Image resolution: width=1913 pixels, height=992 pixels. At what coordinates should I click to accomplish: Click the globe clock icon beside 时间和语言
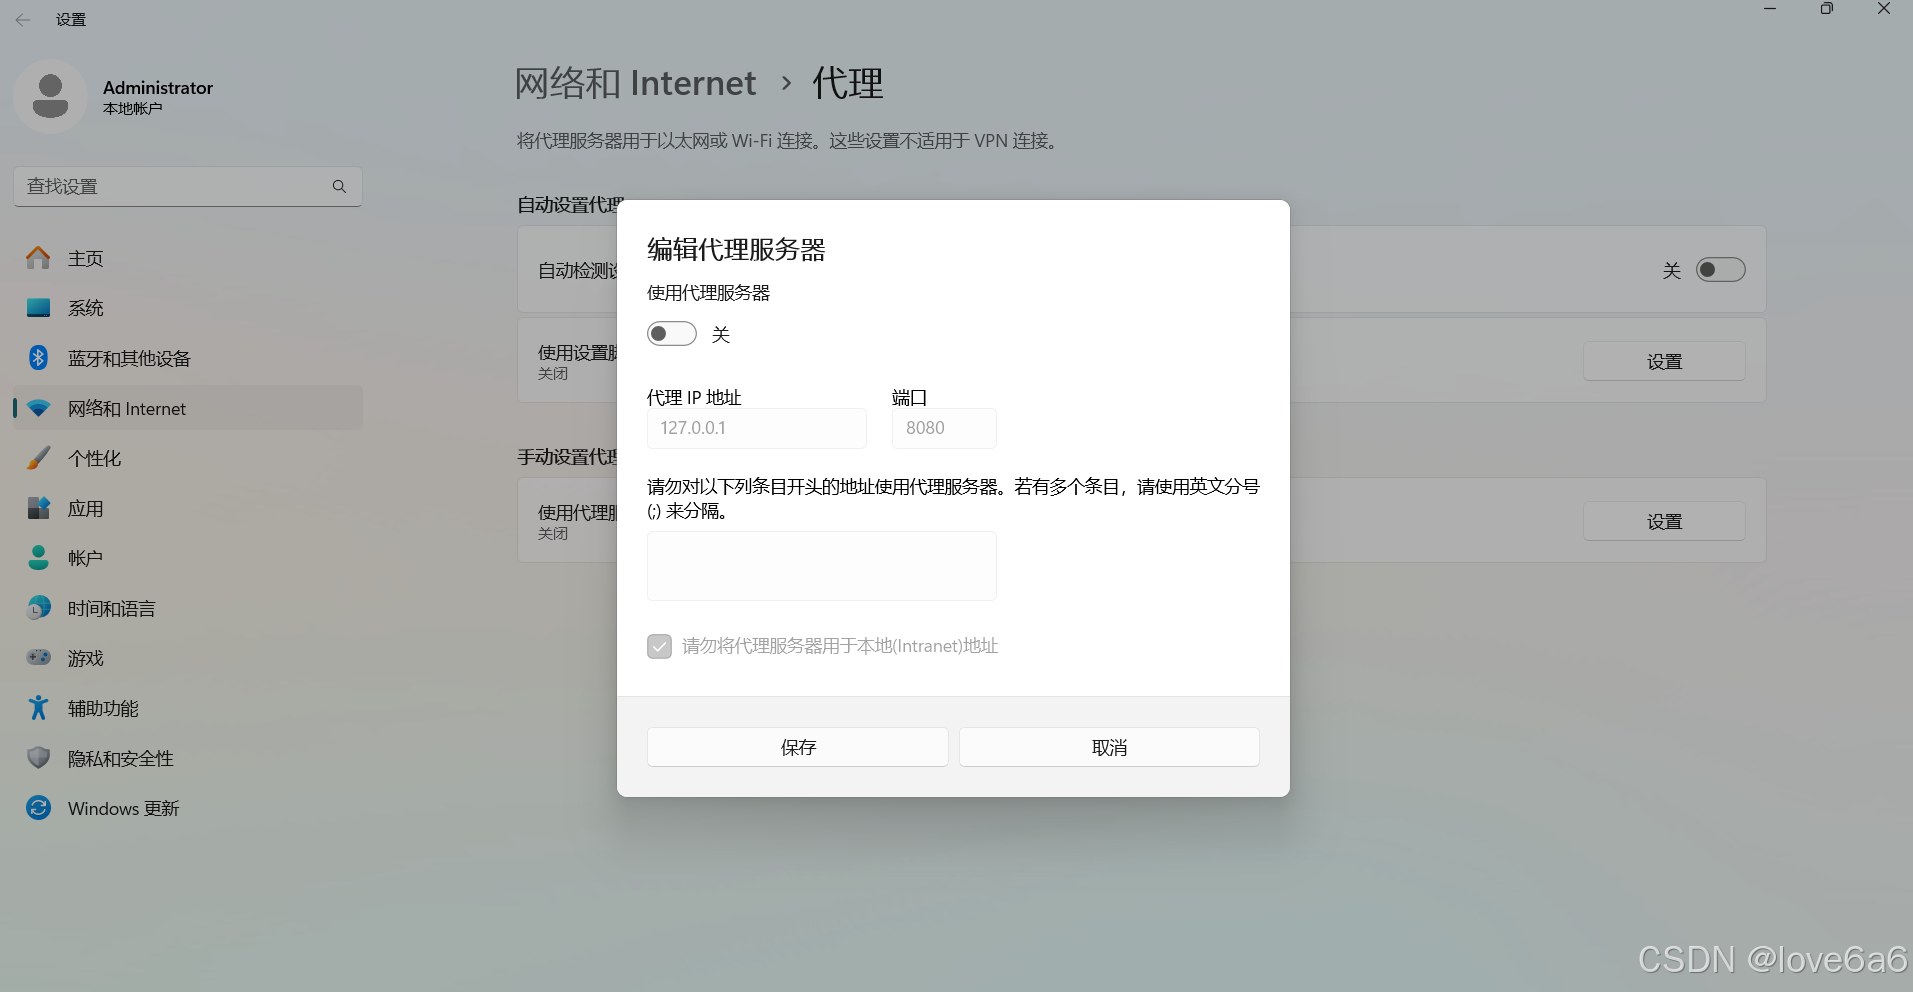[x=38, y=608]
